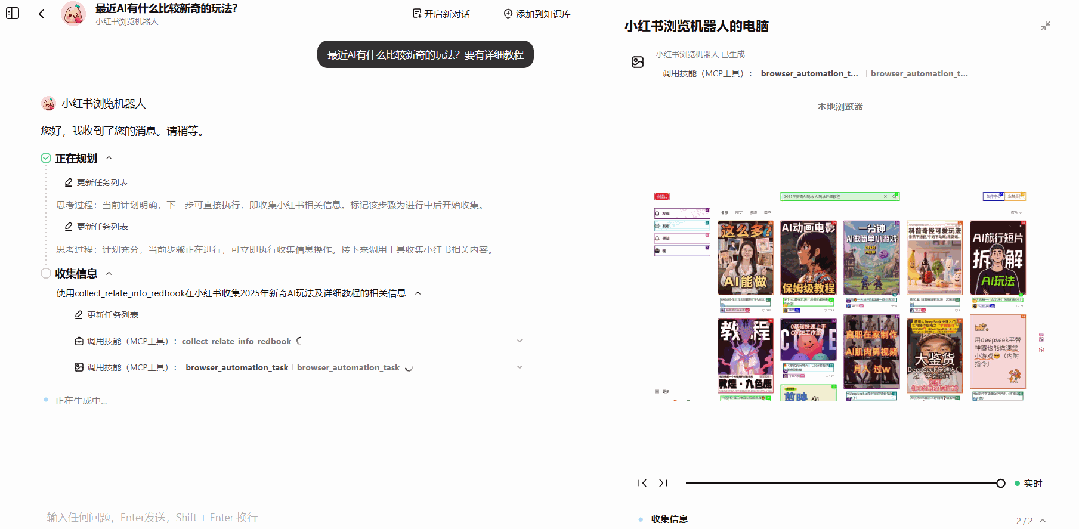Image resolution: width=1079 pixels, height=529 pixels.
Task: Click the 本地浏览器 label
Action: [840, 107]
